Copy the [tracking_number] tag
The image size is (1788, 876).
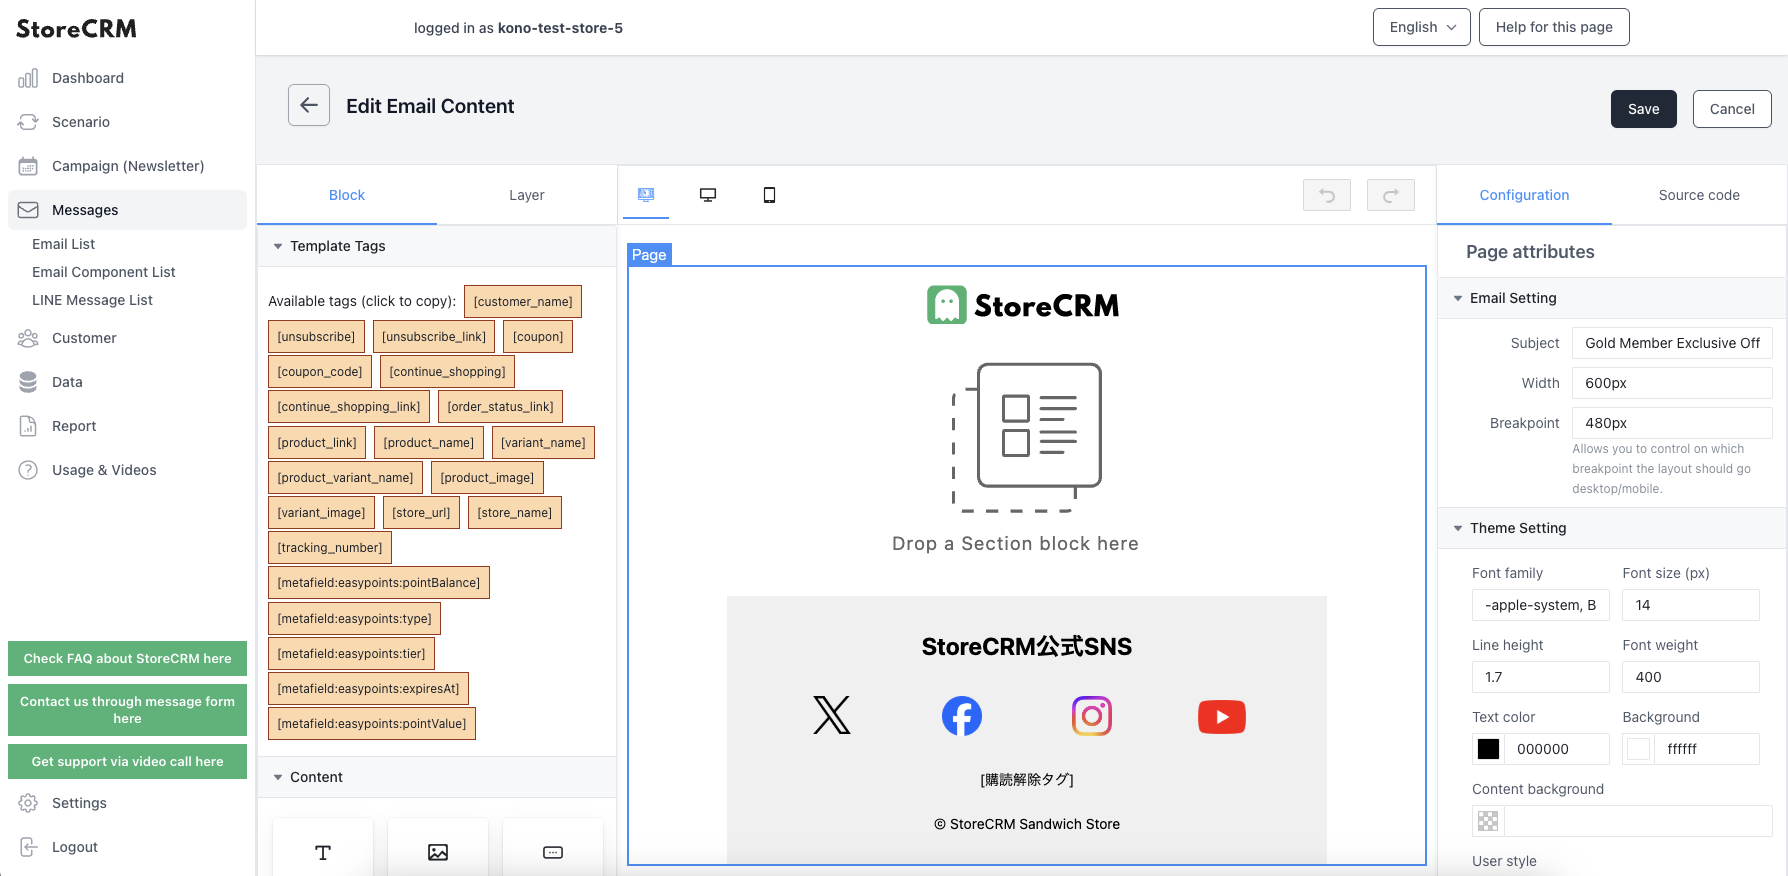click(x=330, y=548)
